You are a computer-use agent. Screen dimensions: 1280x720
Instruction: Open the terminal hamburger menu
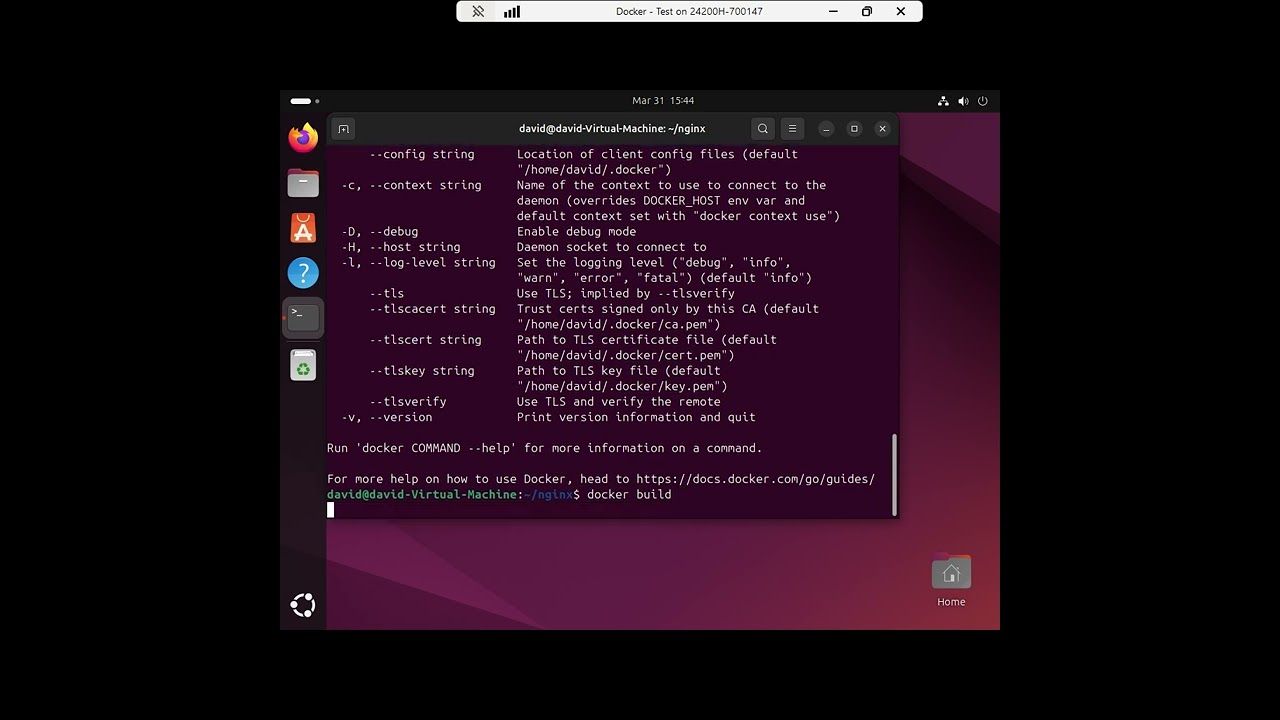pyautogui.click(x=792, y=129)
